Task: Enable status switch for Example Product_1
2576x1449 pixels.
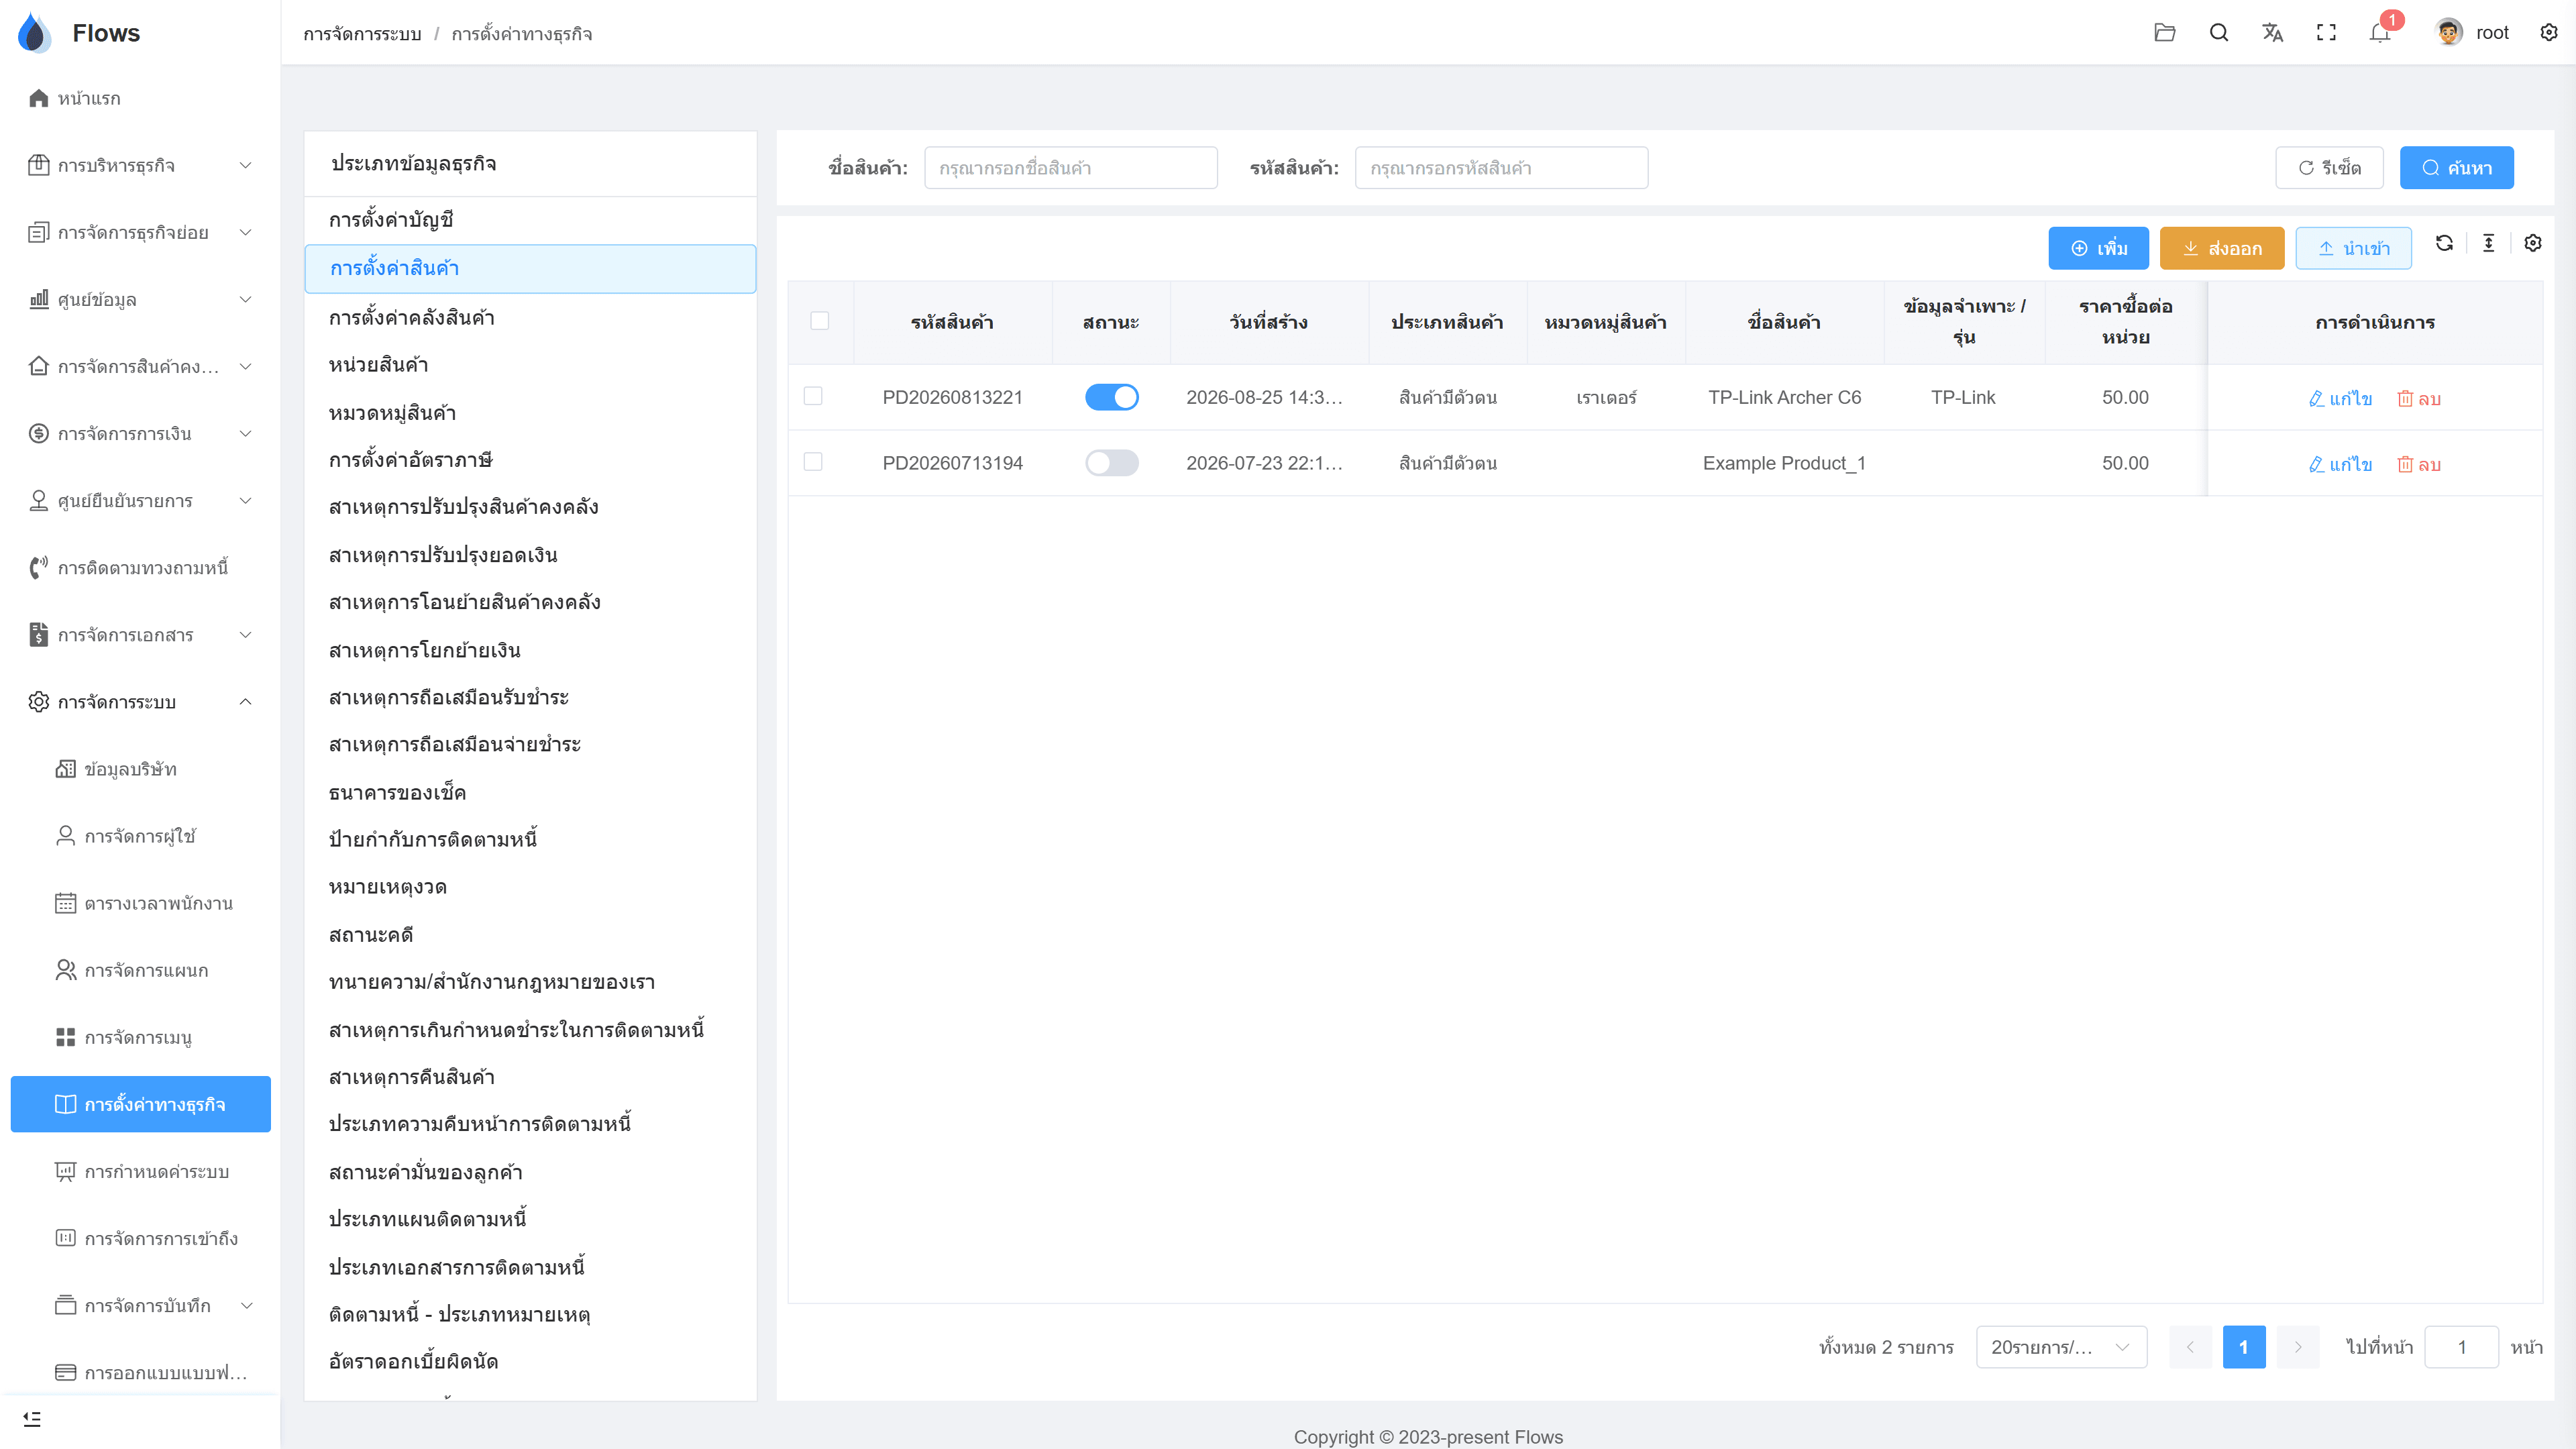Action: 1111,462
